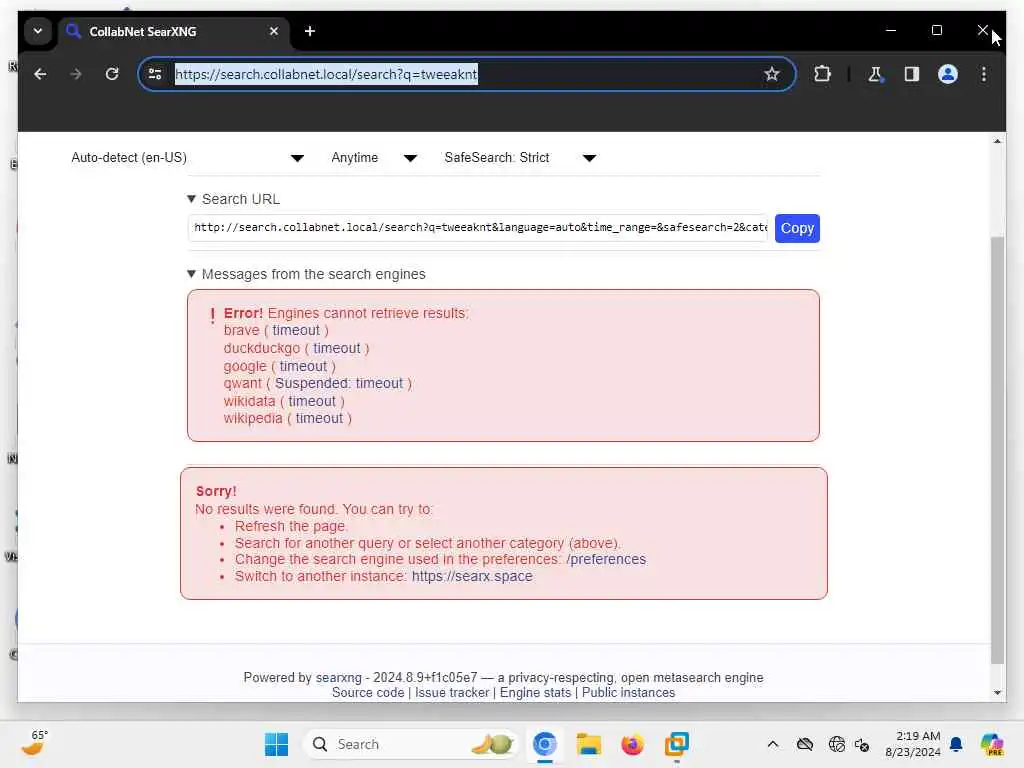This screenshot has width=1024, height=768.
Task: Click the muted volume tray icon
Action: (x=862, y=744)
